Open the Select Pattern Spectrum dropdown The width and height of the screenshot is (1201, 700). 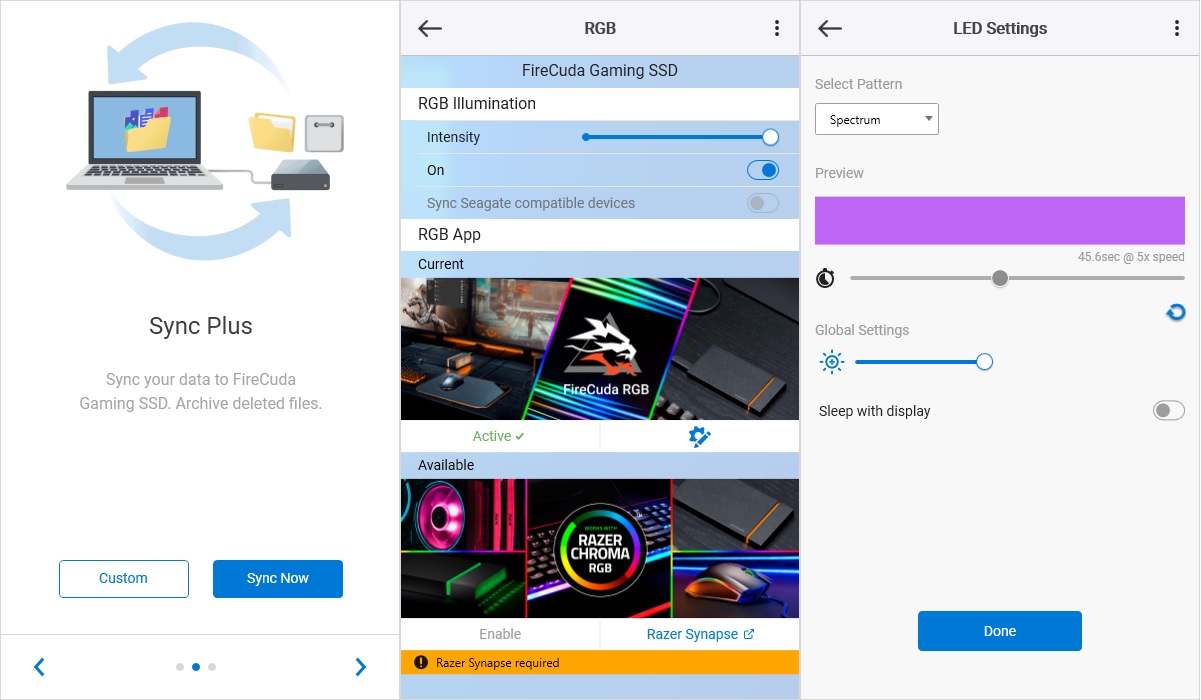pyautogui.click(x=877, y=119)
